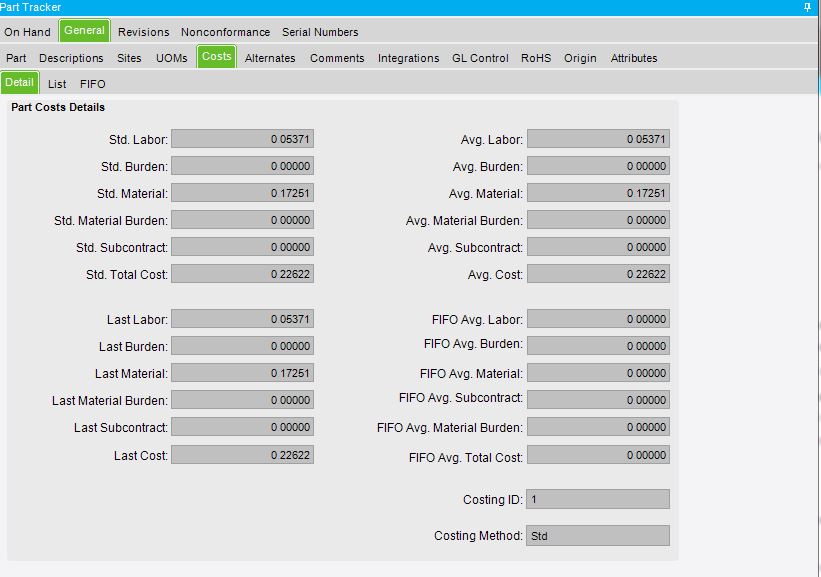Open the Alternates tab

pyautogui.click(x=270, y=58)
